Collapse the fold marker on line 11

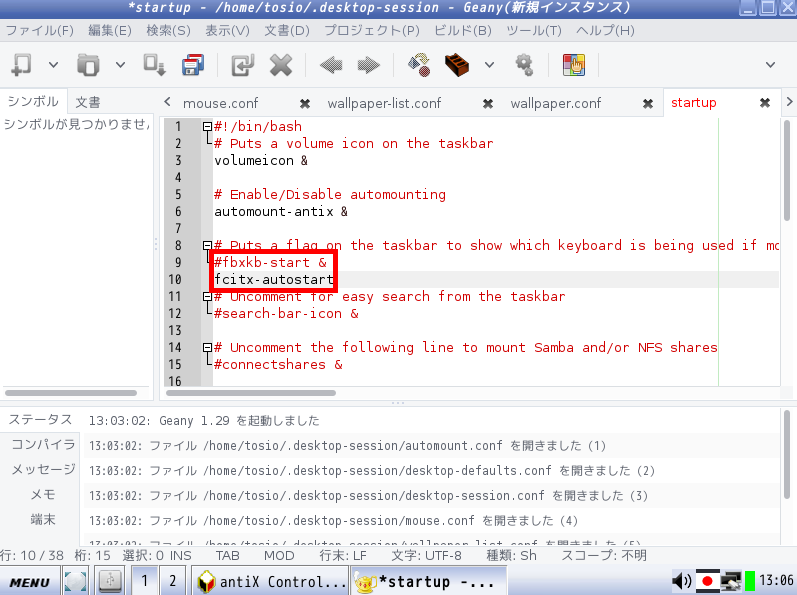207,296
